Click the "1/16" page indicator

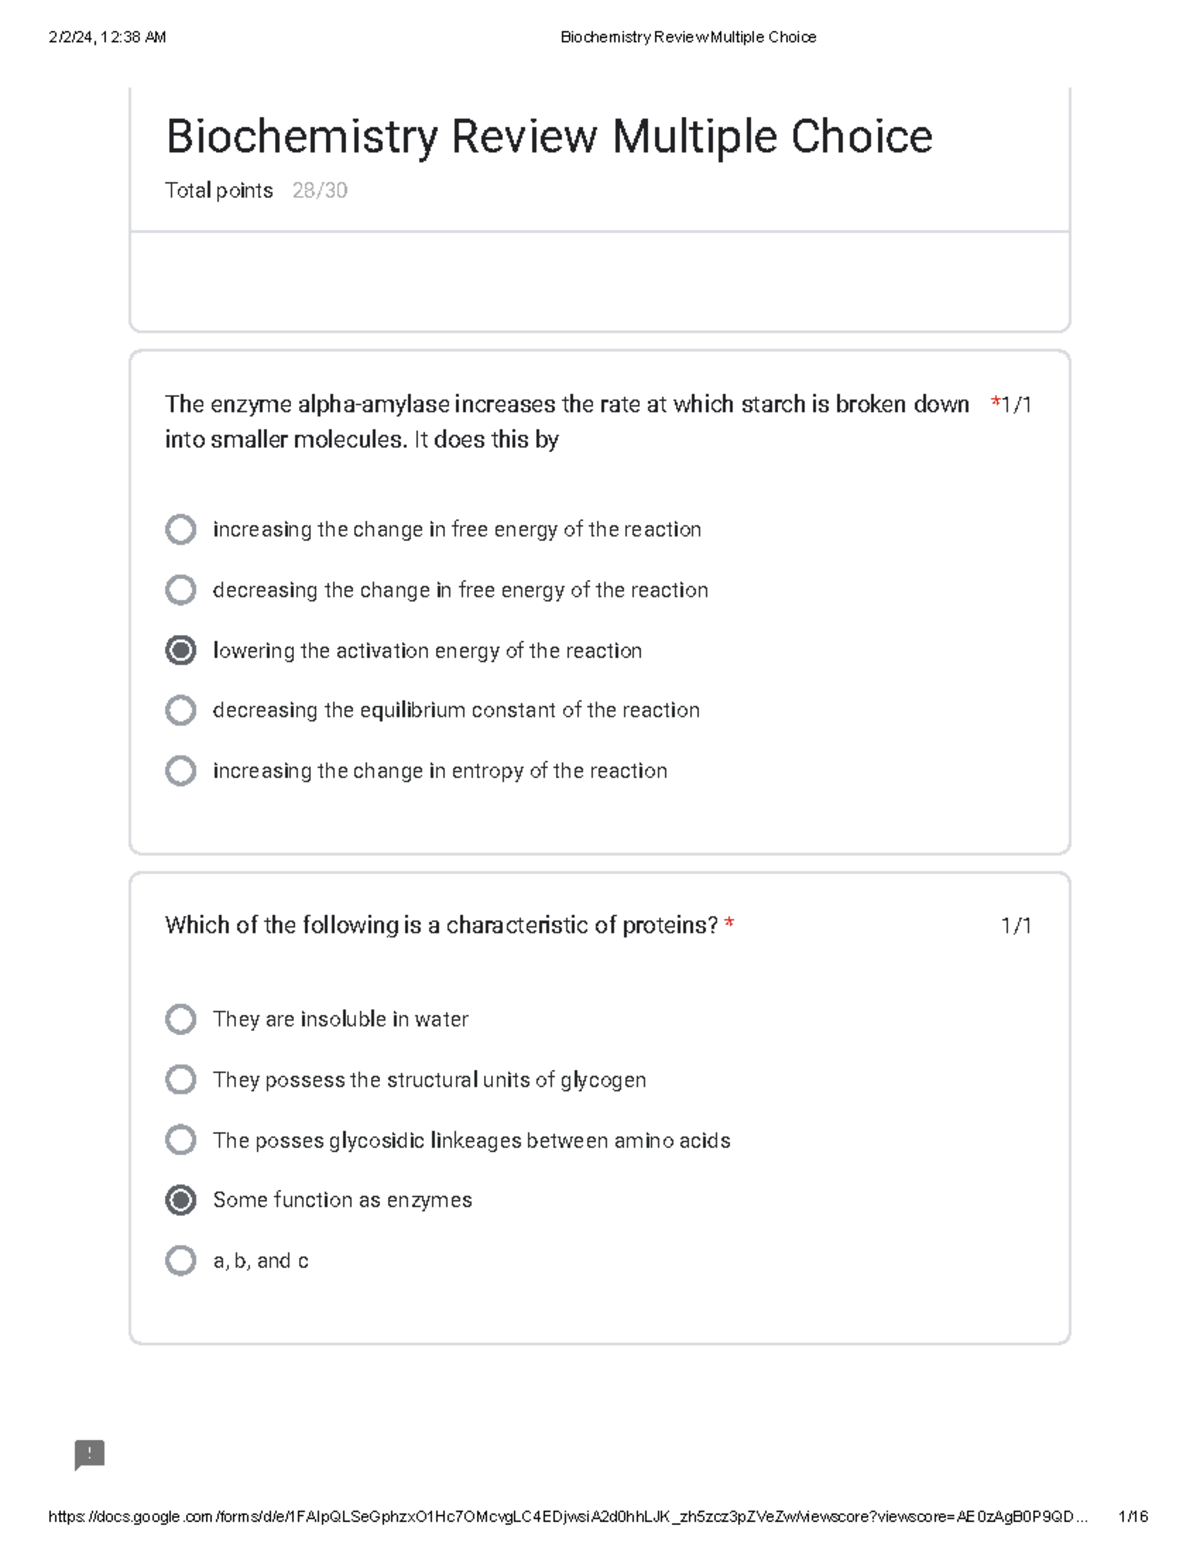1134,1516
